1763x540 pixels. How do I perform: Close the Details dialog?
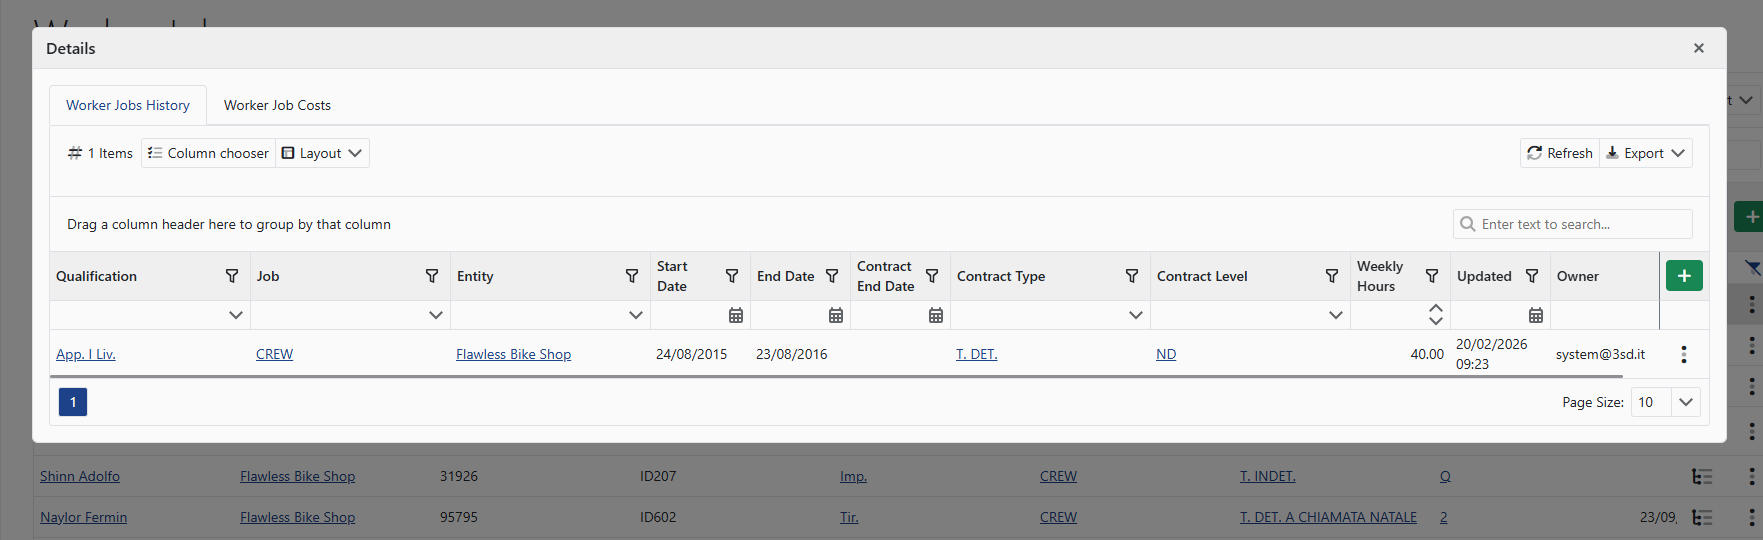coord(1698,48)
